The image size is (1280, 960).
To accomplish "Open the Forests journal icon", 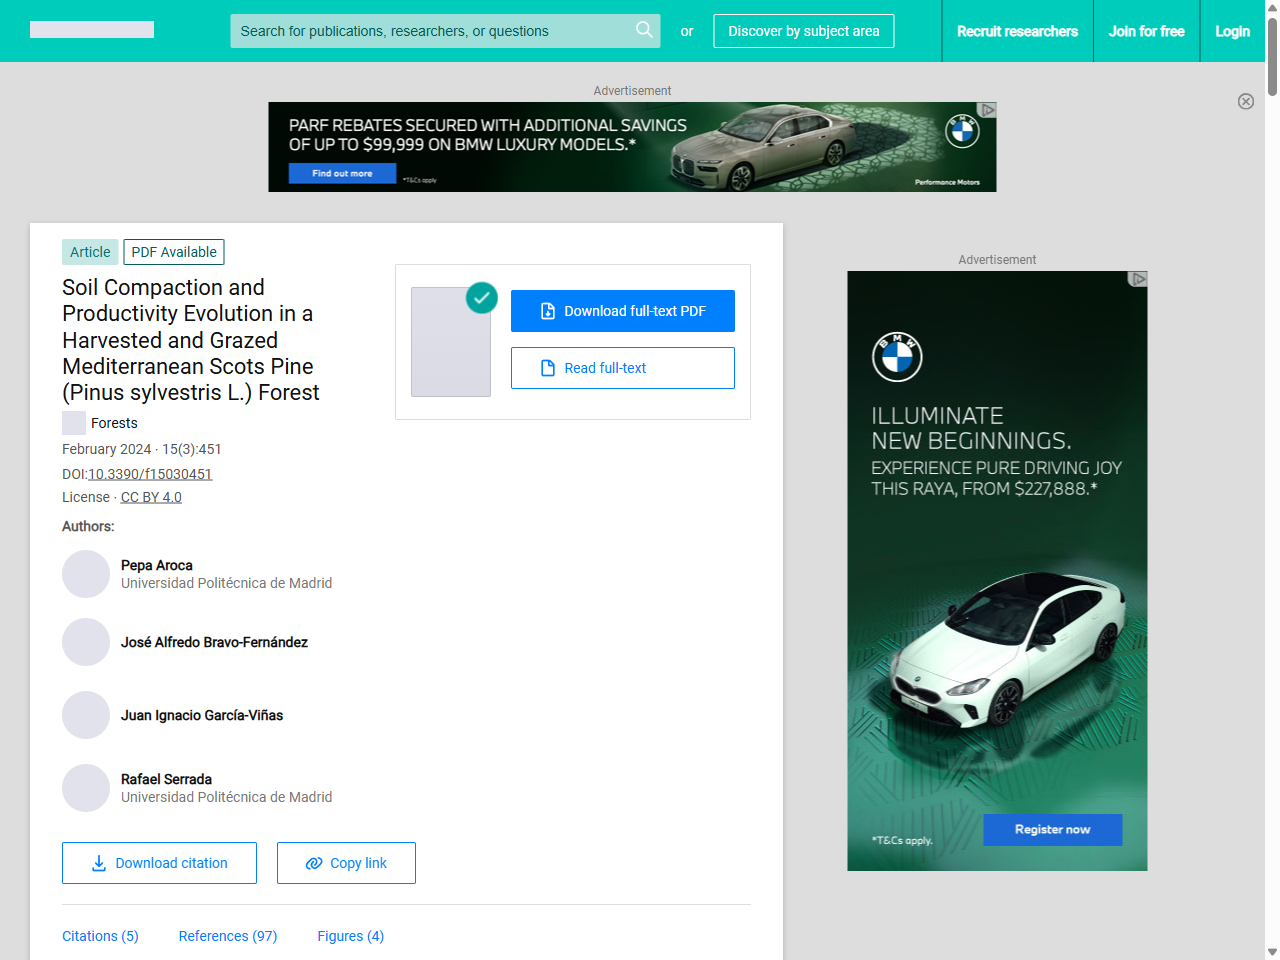I will (x=74, y=423).
